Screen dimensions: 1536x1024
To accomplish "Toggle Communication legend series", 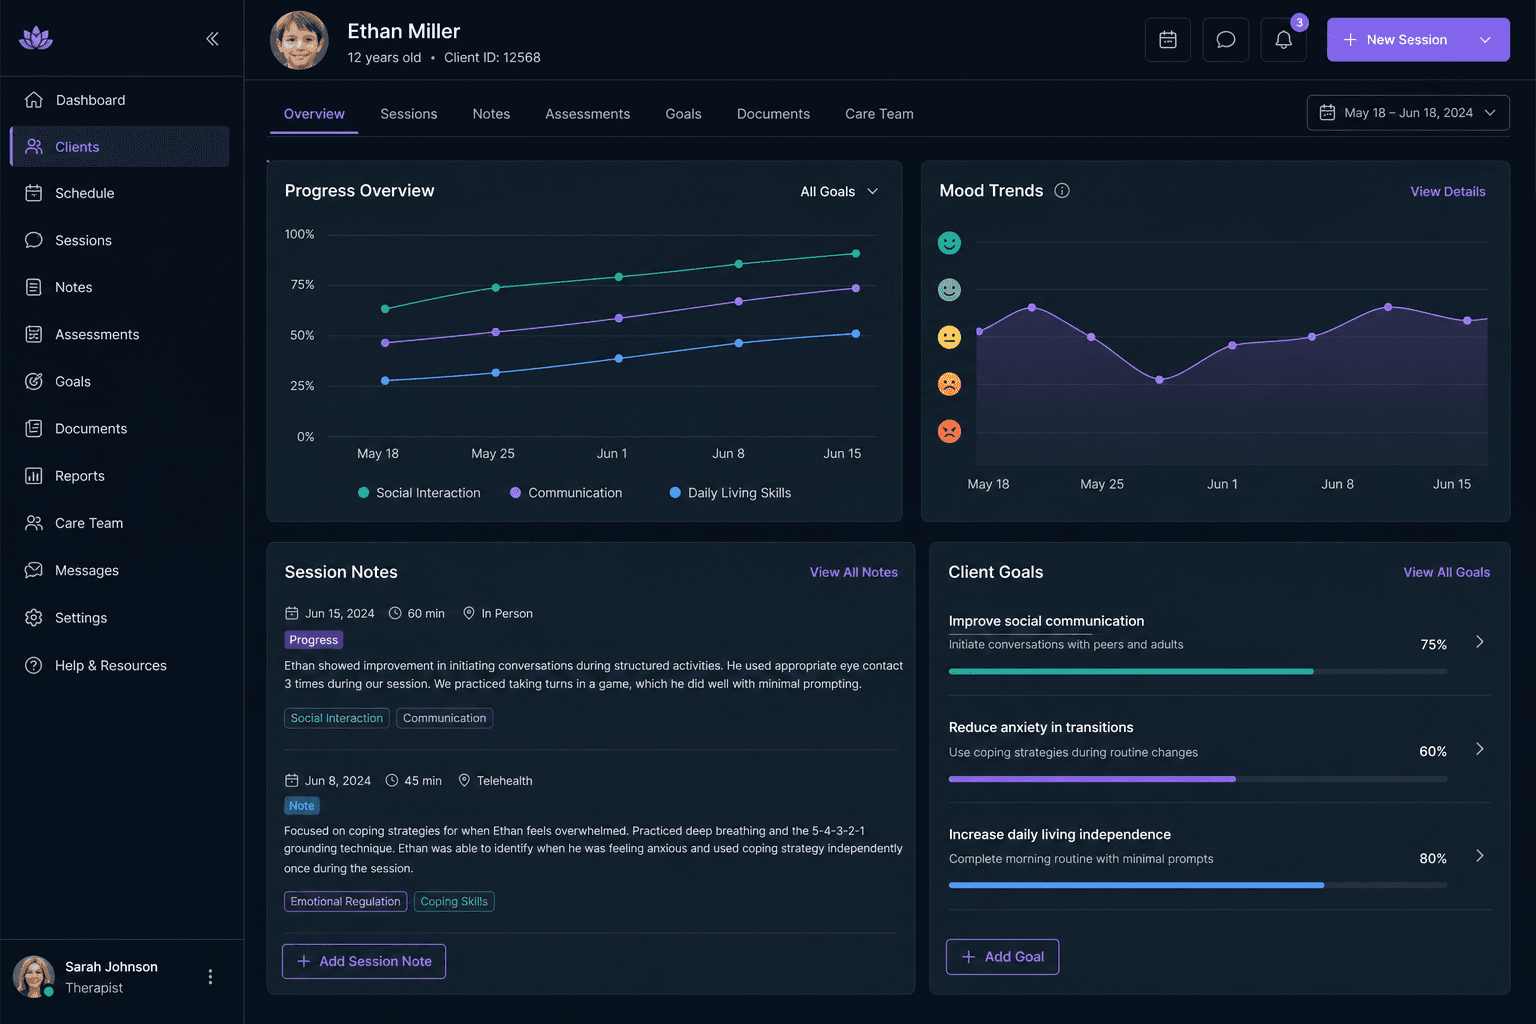I will [x=566, y=493].
